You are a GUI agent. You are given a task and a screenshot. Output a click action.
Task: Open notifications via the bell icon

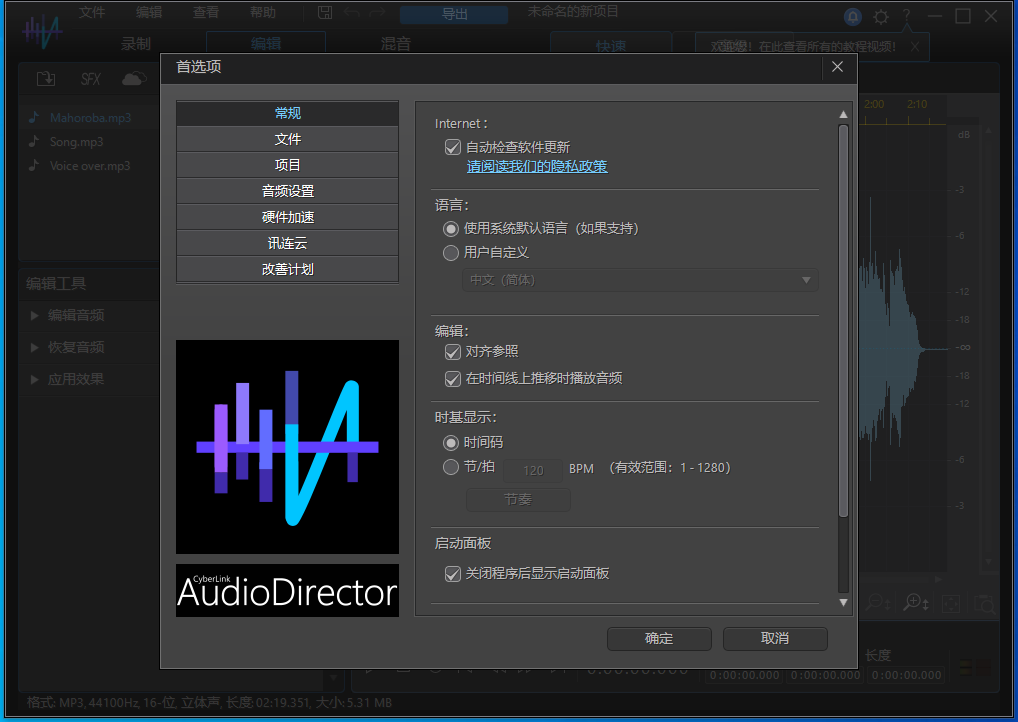coord(853,15)
